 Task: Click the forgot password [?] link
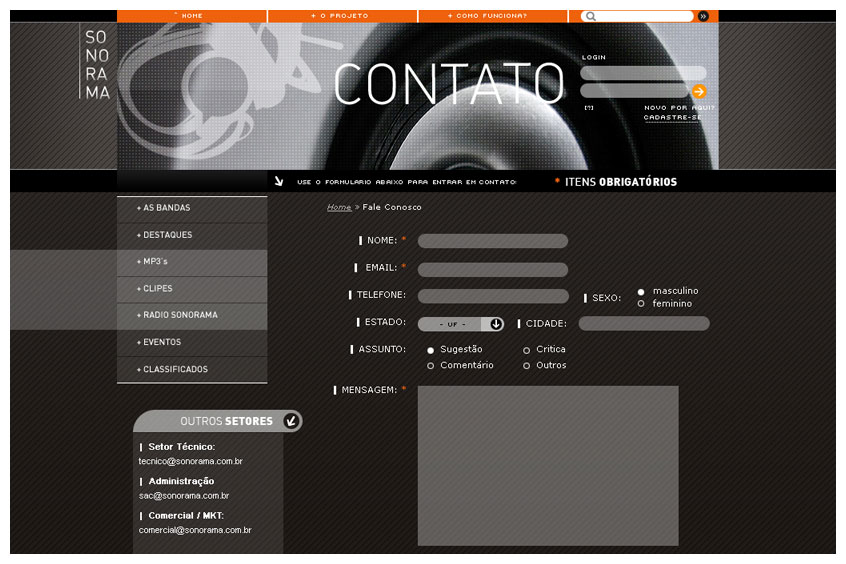click(x=589, y=108)
